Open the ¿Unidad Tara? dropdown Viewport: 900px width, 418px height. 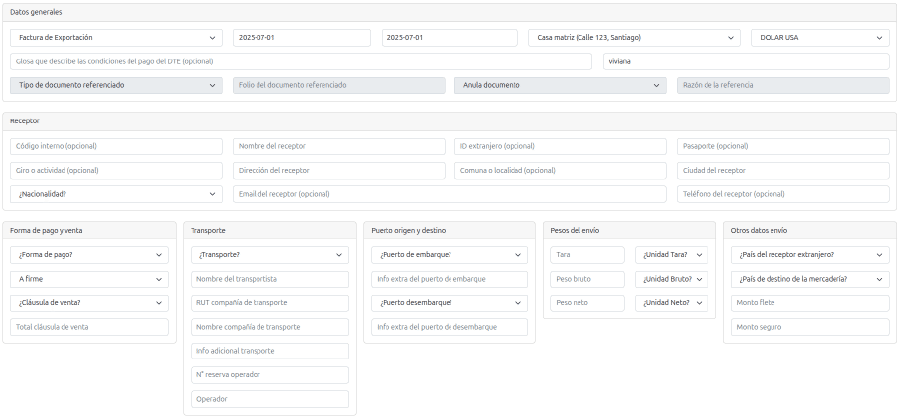671,255
